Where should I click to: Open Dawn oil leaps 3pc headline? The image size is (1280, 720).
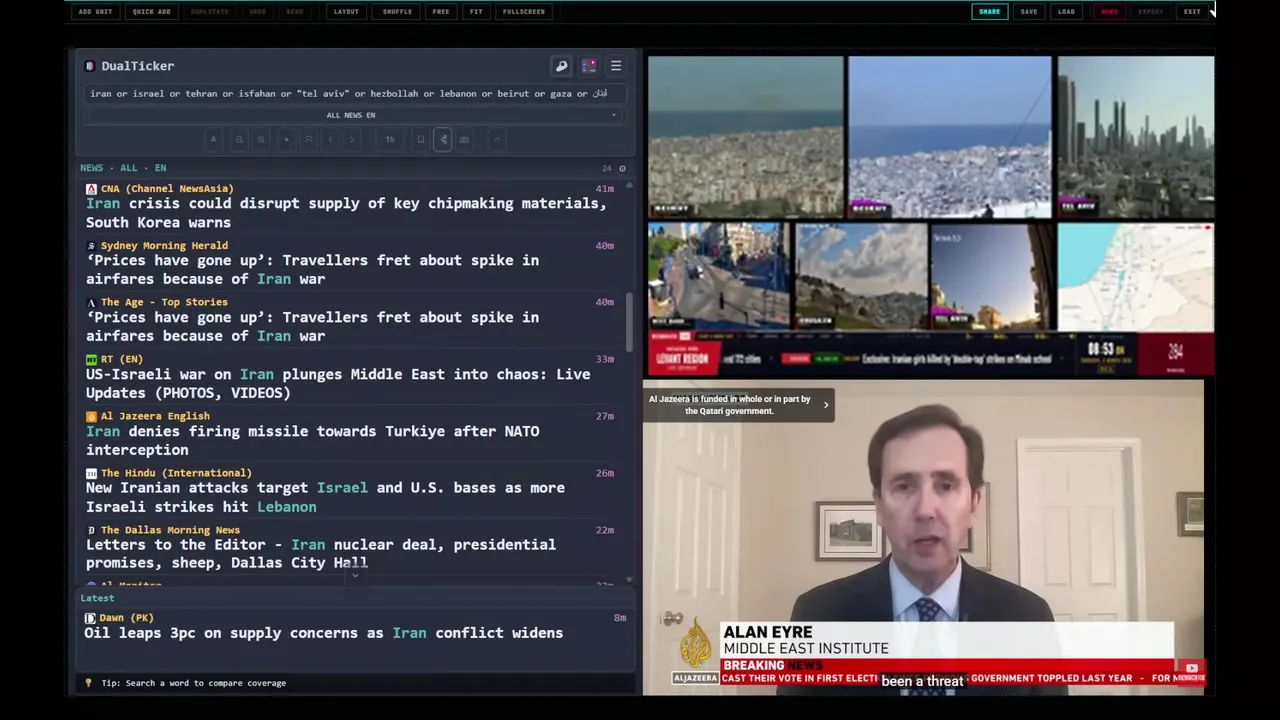pos(323,633)
